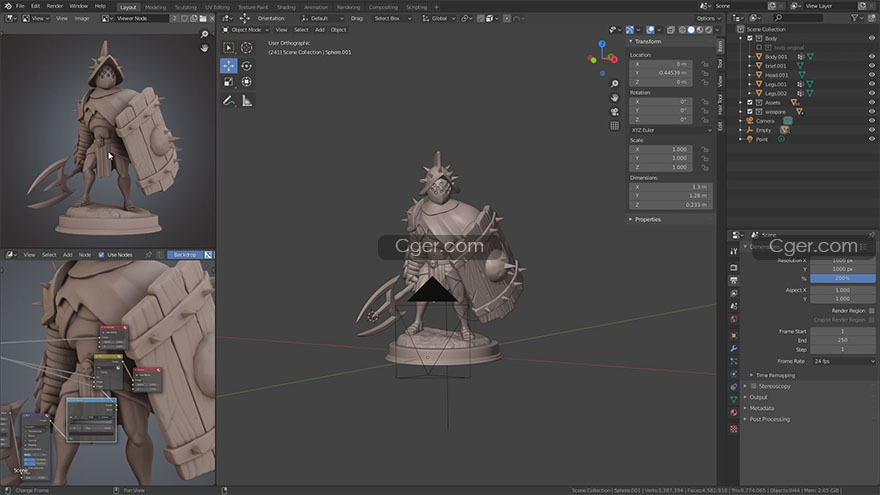Open the Orientation Default dropdown
This screenshot has width=880, height=495.
pos(322,19)
